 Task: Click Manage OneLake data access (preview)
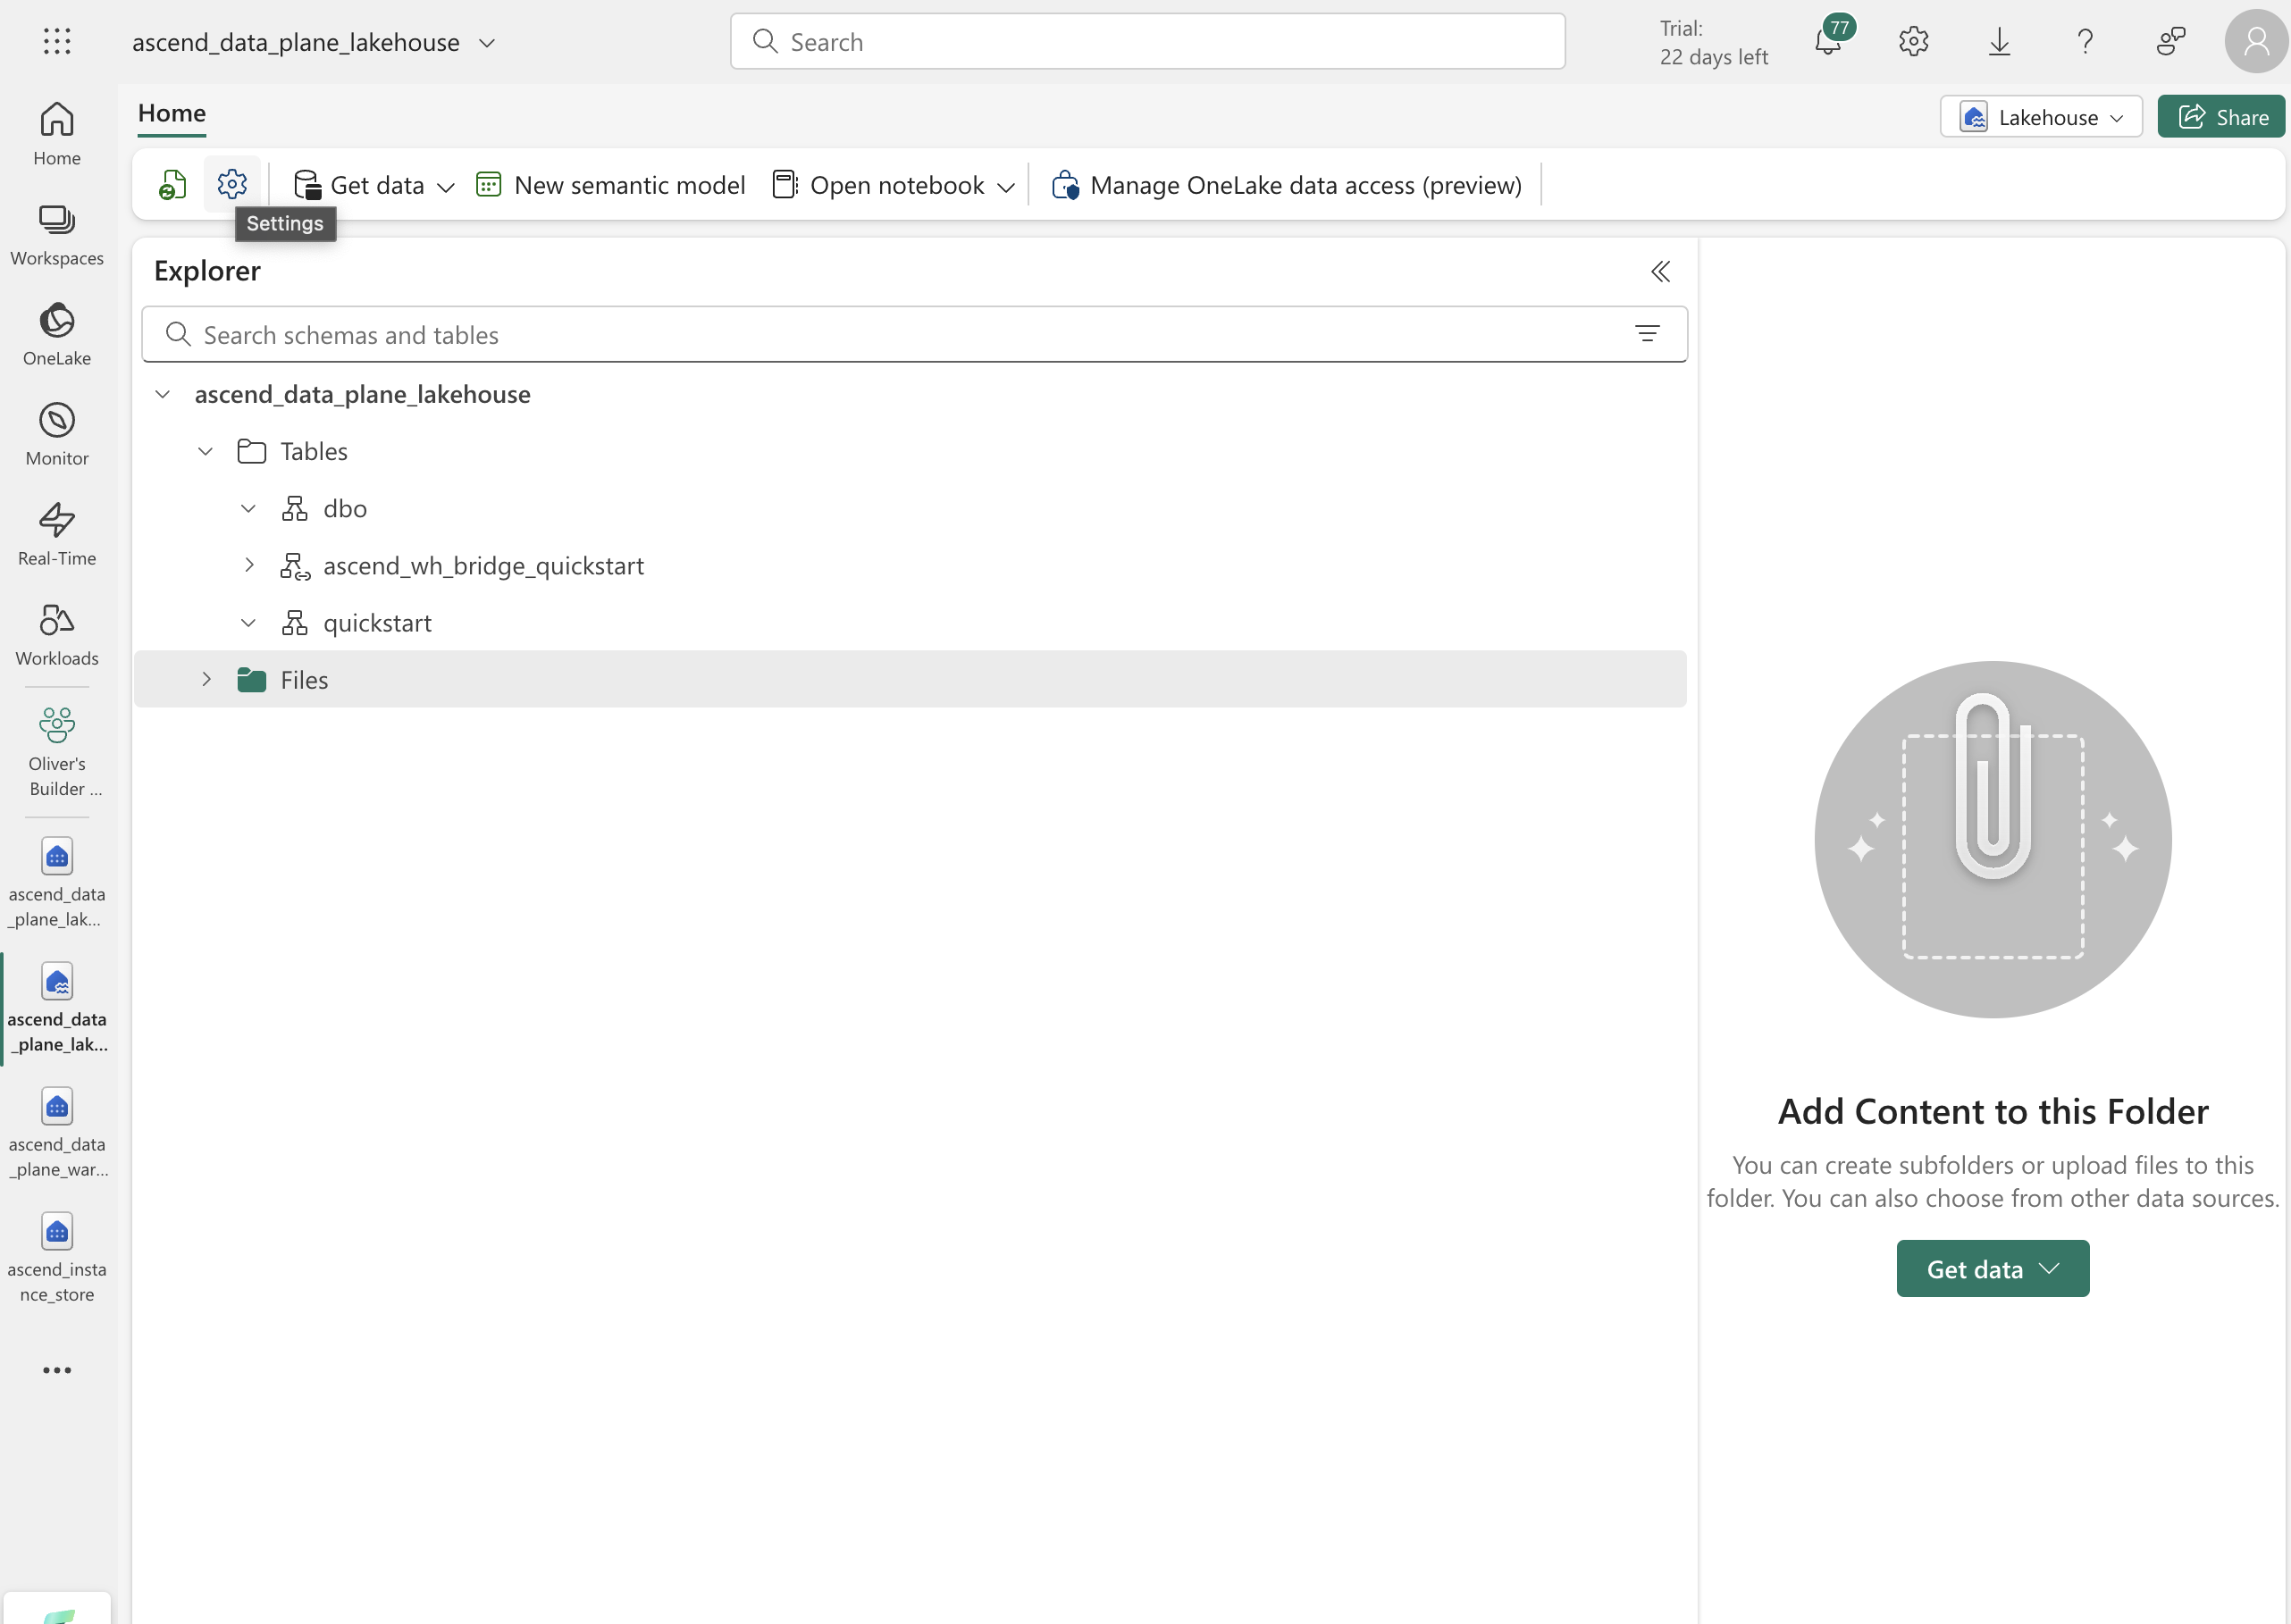pos(1286,185)
